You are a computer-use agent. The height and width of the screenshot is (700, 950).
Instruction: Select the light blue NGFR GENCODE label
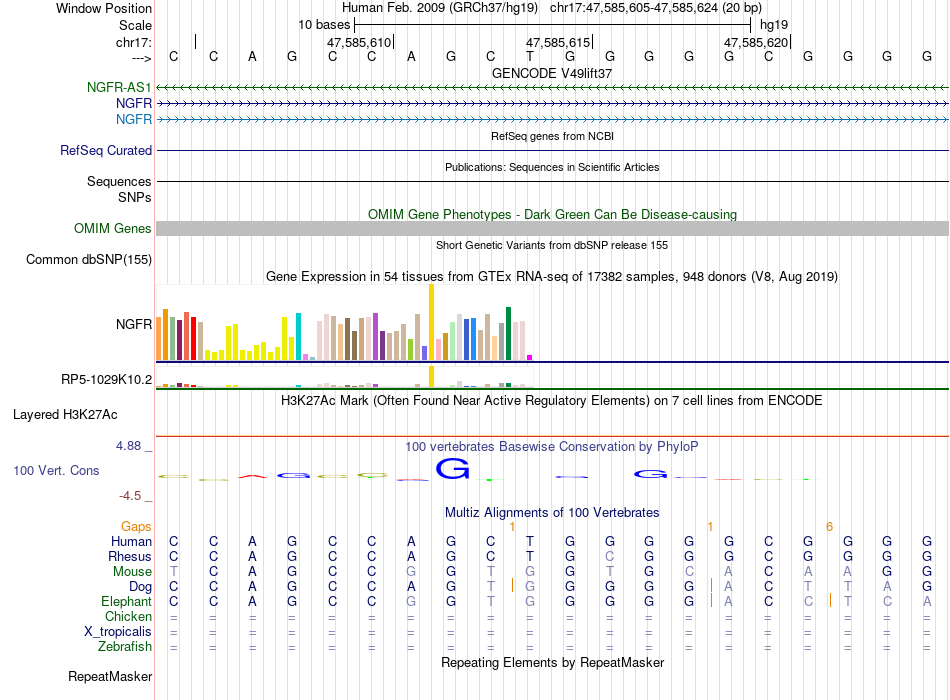(133, 119)
